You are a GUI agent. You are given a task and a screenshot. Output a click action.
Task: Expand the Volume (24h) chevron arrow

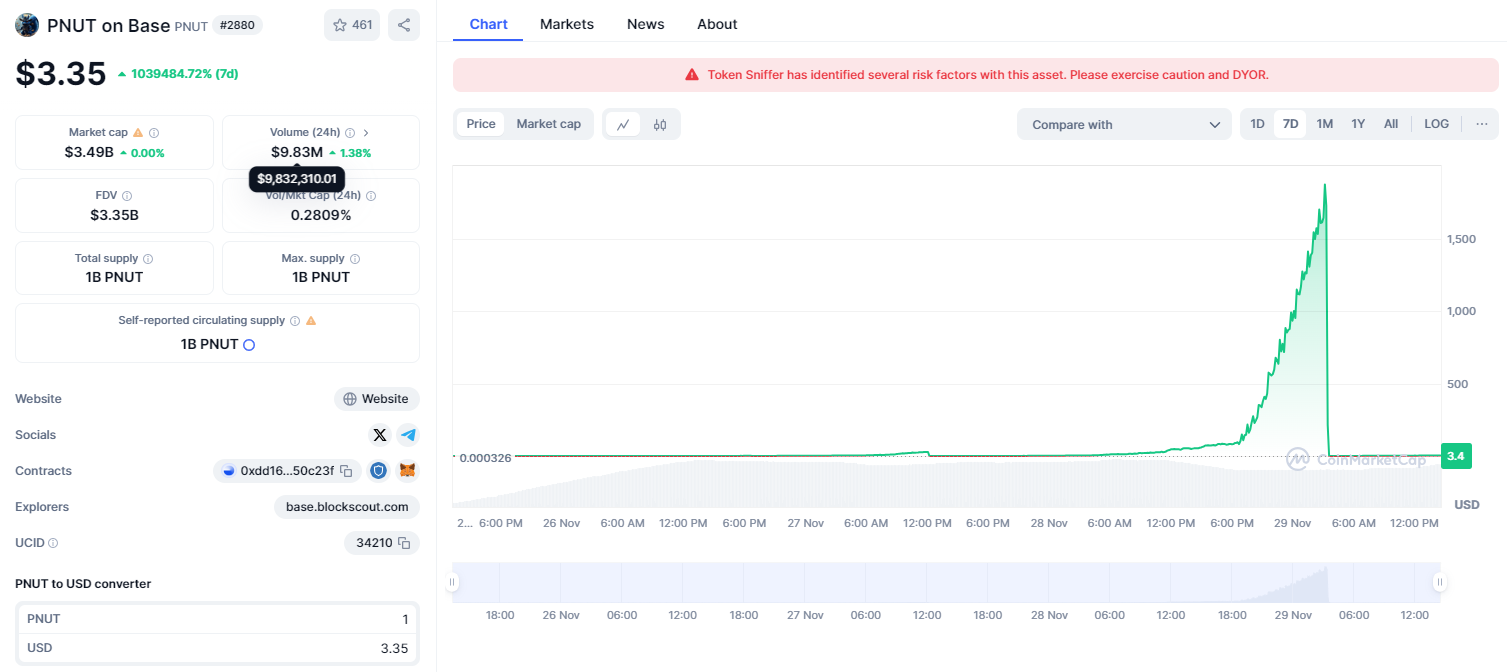point(366,132)
